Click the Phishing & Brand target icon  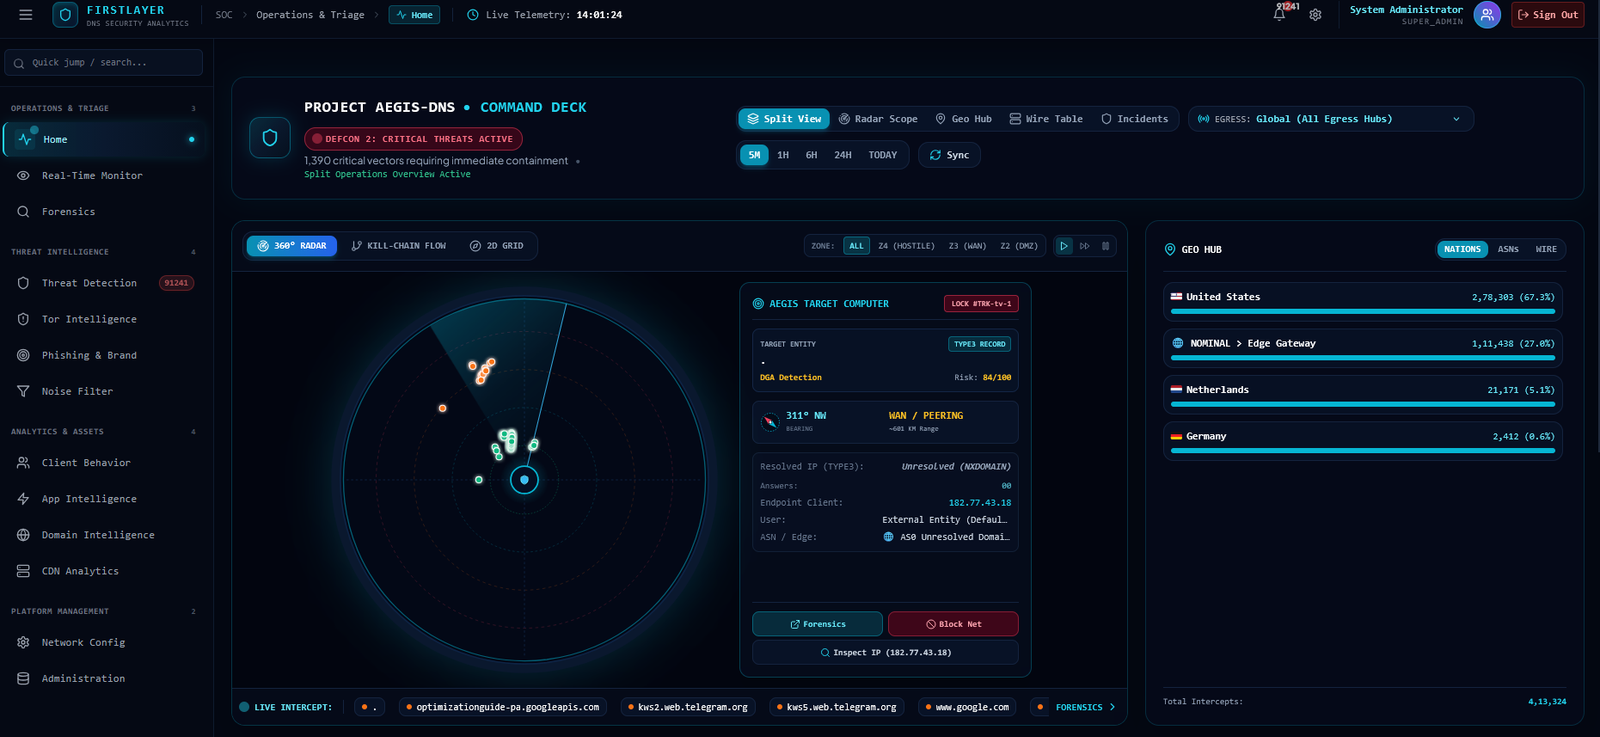click(23, 355)
